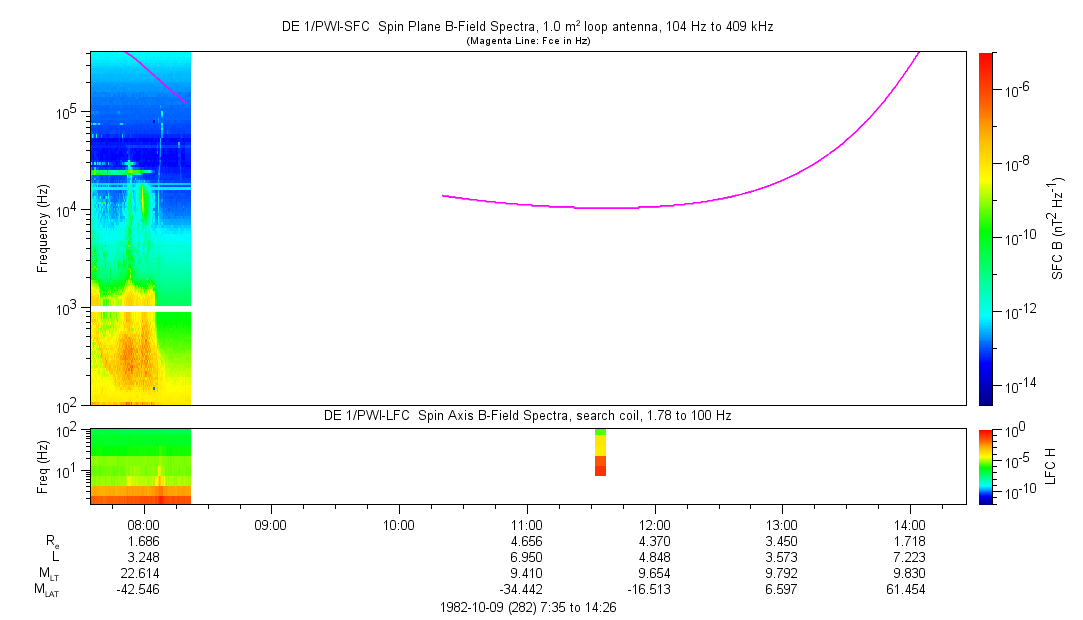Click the MLAT value 61.454
This screenshot has height=620, width=1083.
[x=905, y=590]
